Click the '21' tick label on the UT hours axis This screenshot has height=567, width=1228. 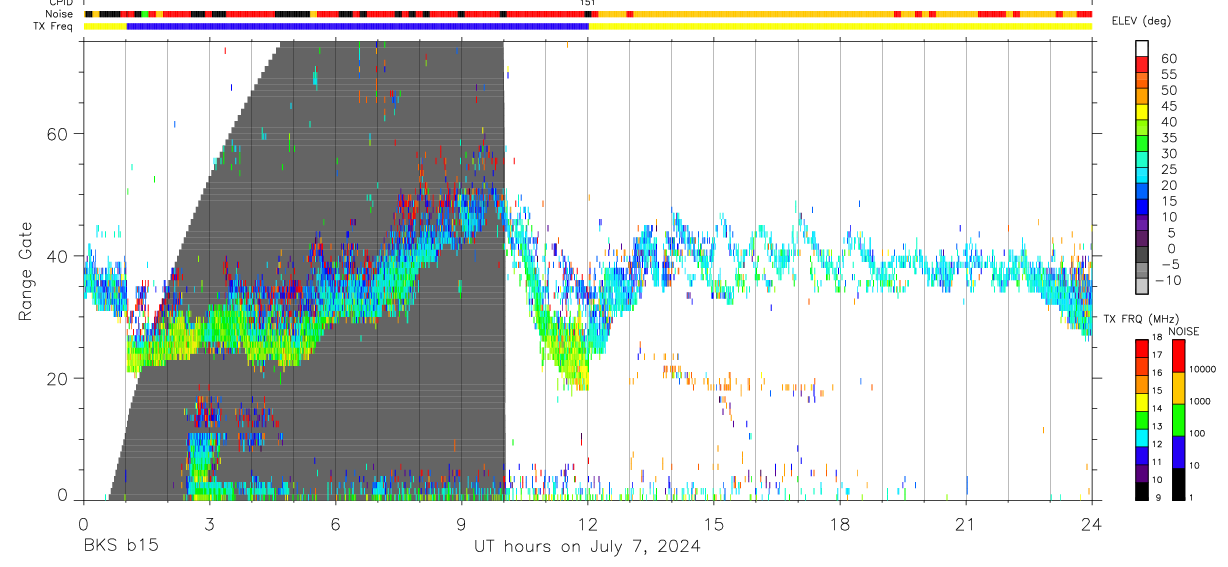tap(966, 525)
